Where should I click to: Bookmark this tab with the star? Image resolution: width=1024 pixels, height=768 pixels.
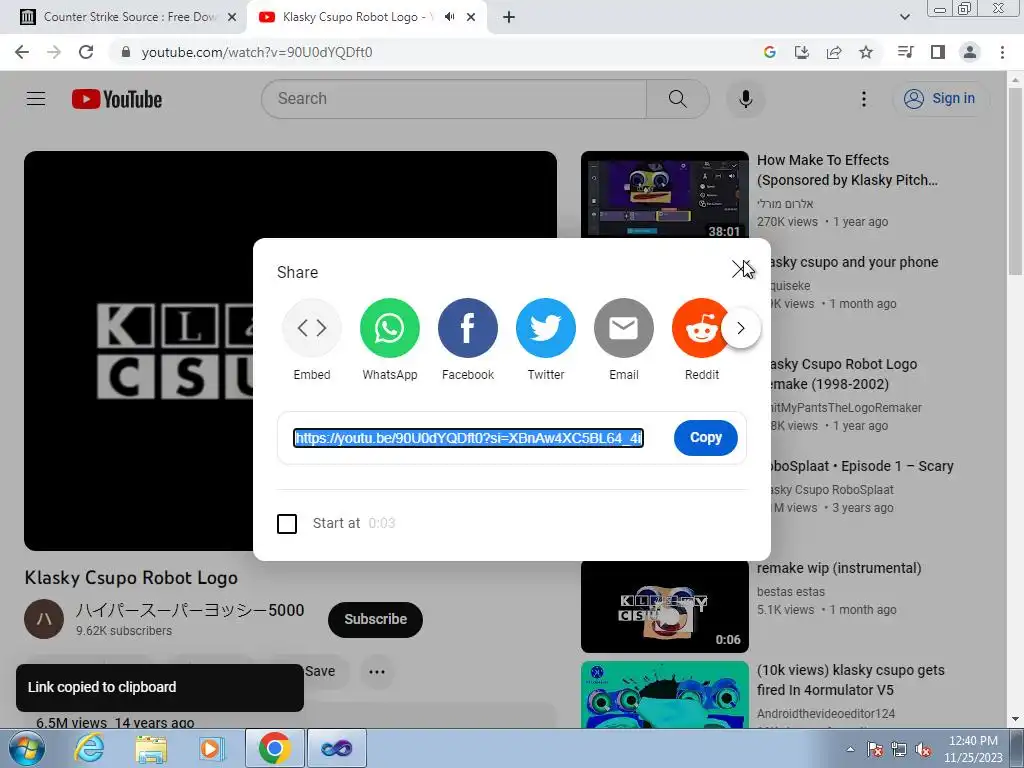[x=866, y=52]
